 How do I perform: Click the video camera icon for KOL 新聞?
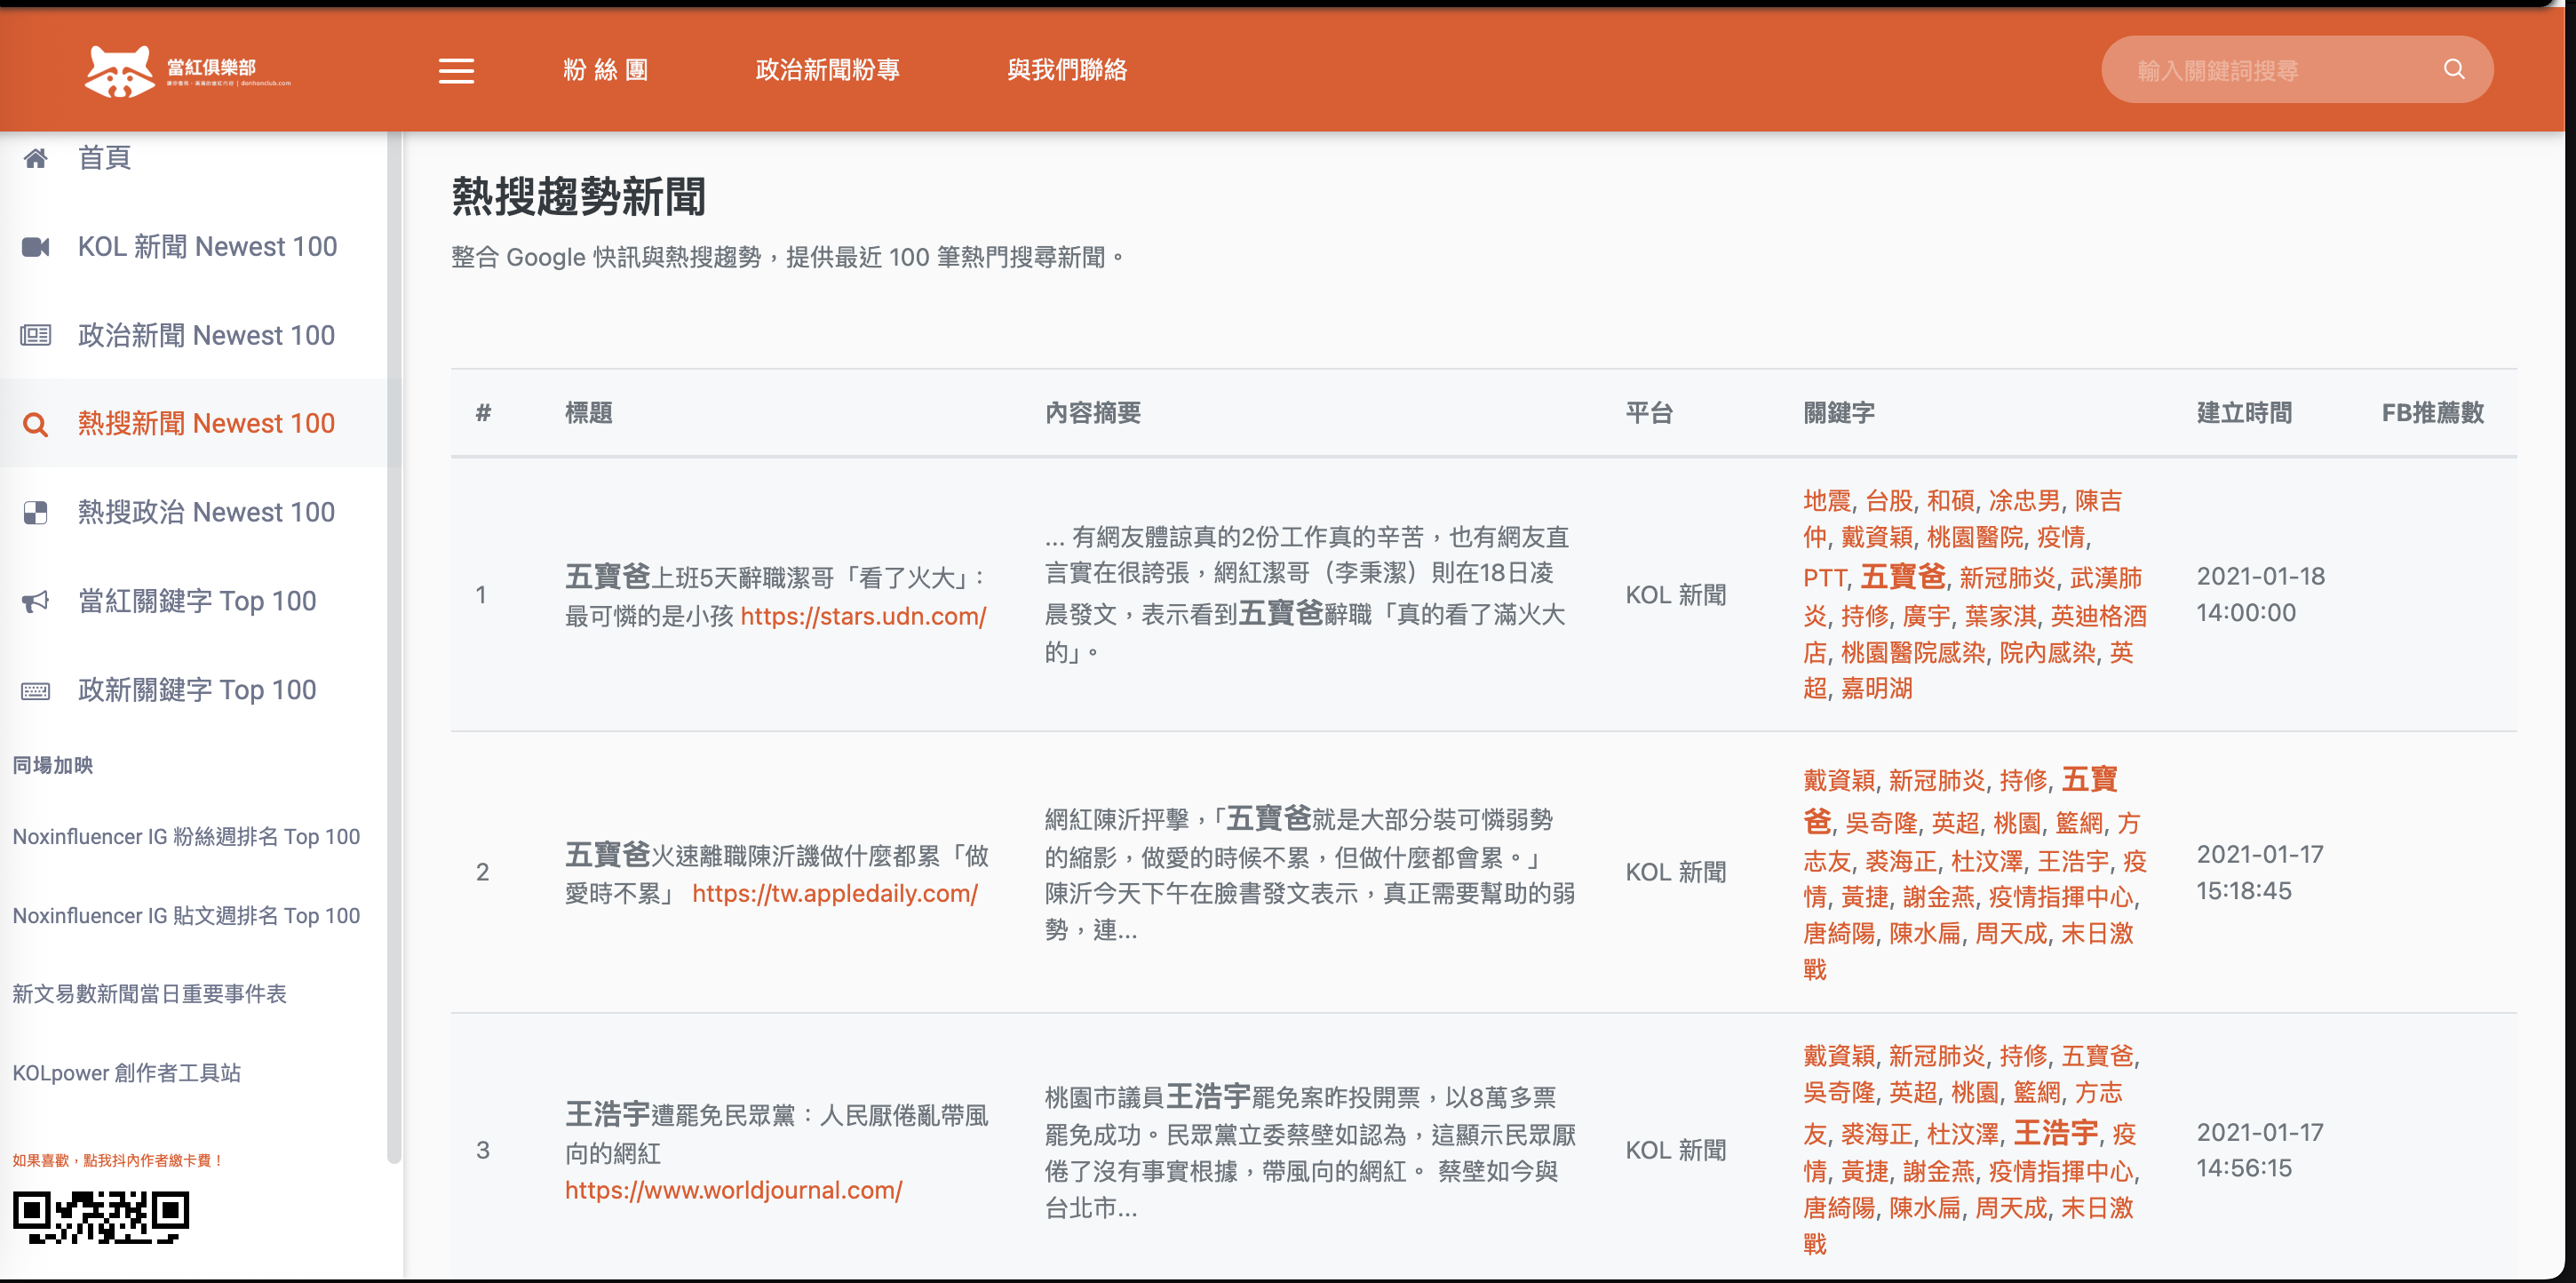[36, 247]
